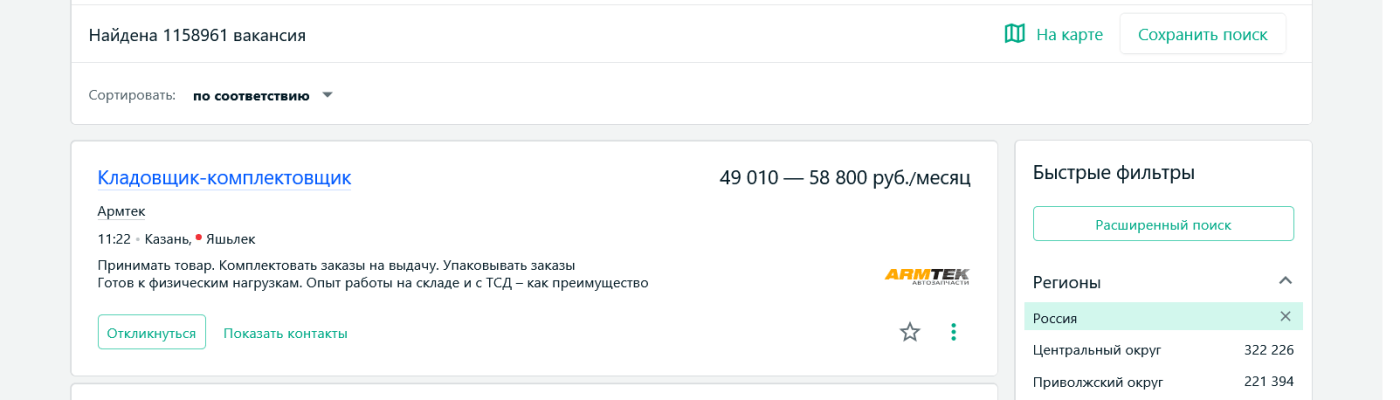Screen dimensions: 1400x400
Task: Open map view via the map icon
Action: click(1014, 34)
